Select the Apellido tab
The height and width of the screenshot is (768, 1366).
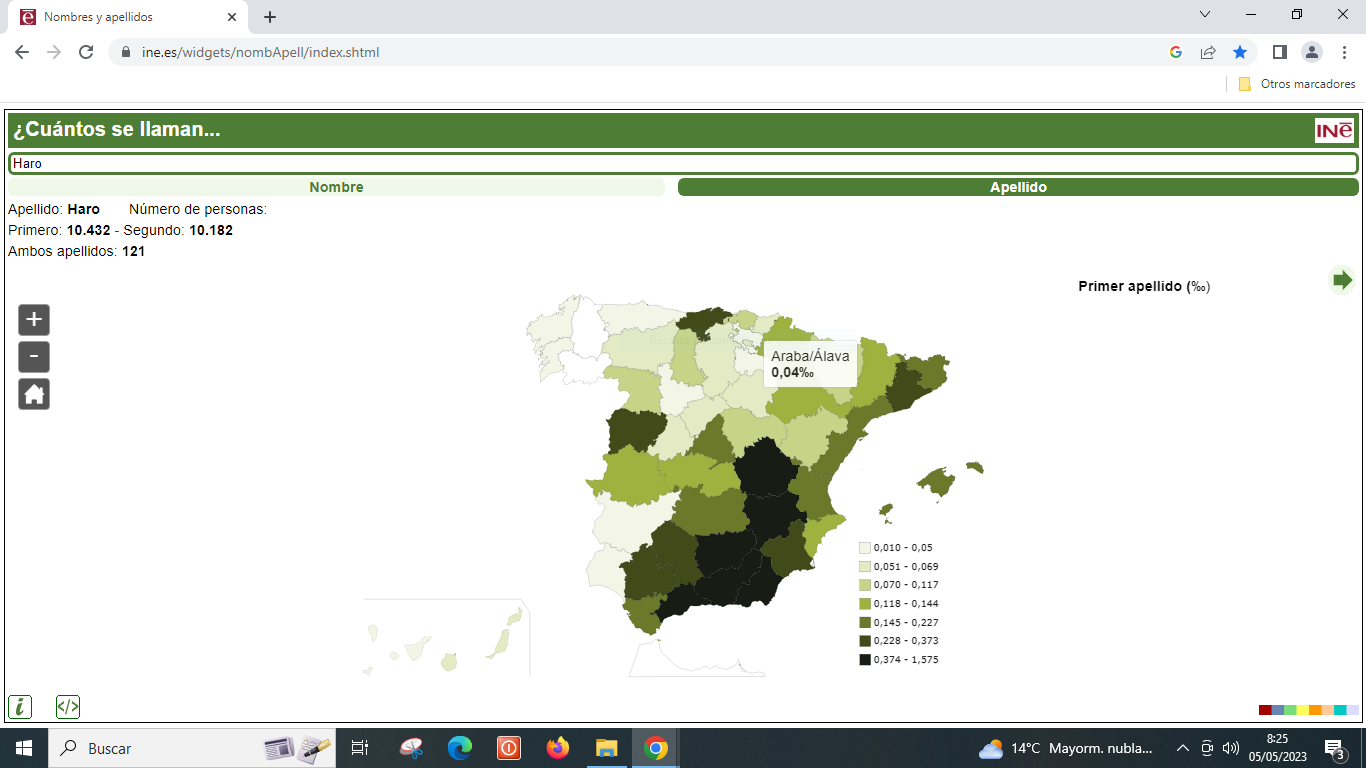1018,187
